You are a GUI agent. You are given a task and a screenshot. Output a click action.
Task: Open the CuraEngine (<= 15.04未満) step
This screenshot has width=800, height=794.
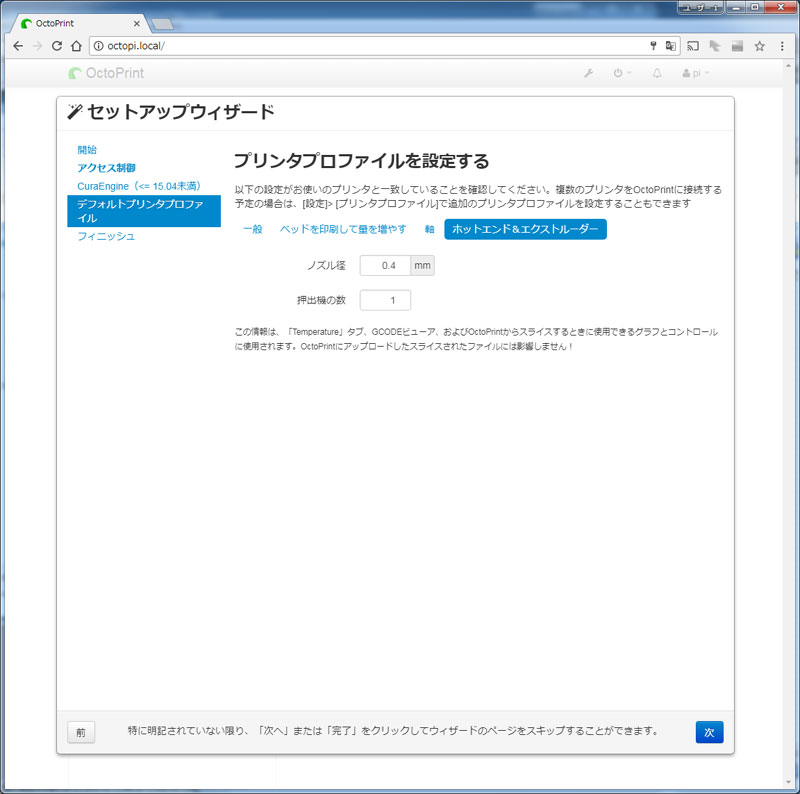tap(139, 186)
